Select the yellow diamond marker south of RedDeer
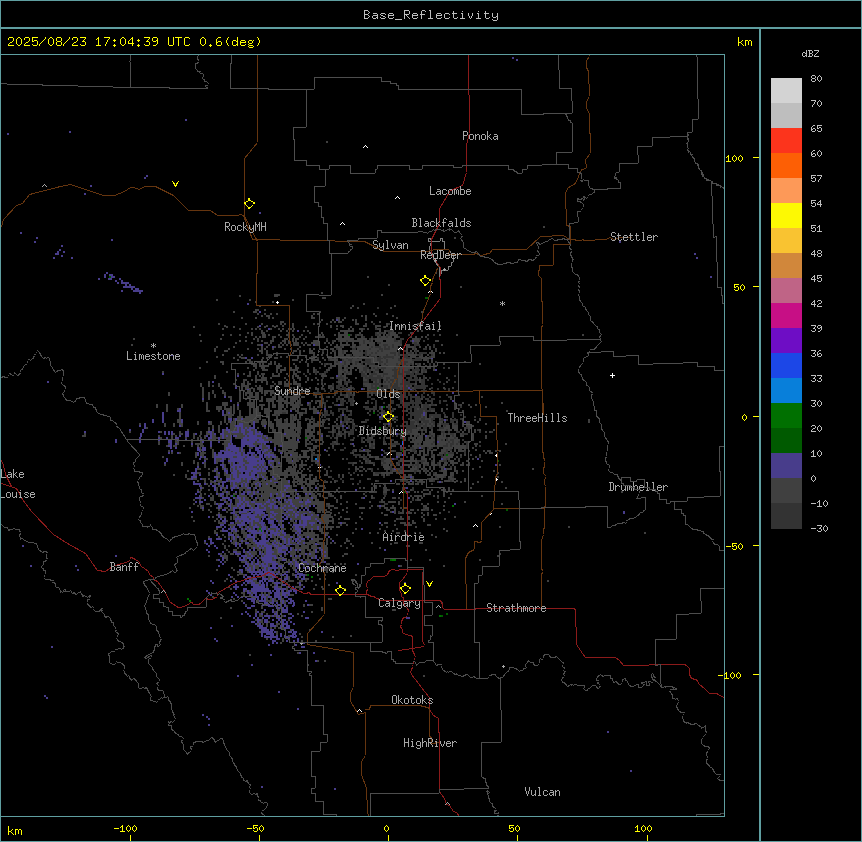862x842 pixels. pos(426,281)
